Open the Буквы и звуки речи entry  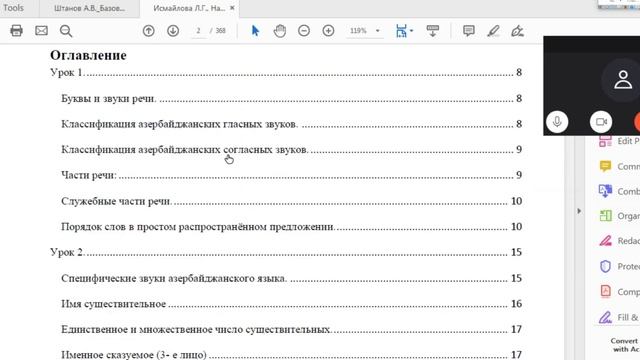(x=291, y=98)
